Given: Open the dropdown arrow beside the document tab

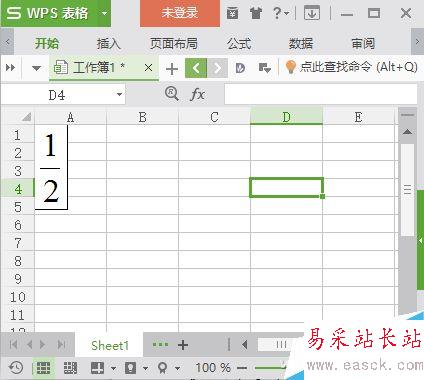Looking at the screenshot, I should click(36, 68).
